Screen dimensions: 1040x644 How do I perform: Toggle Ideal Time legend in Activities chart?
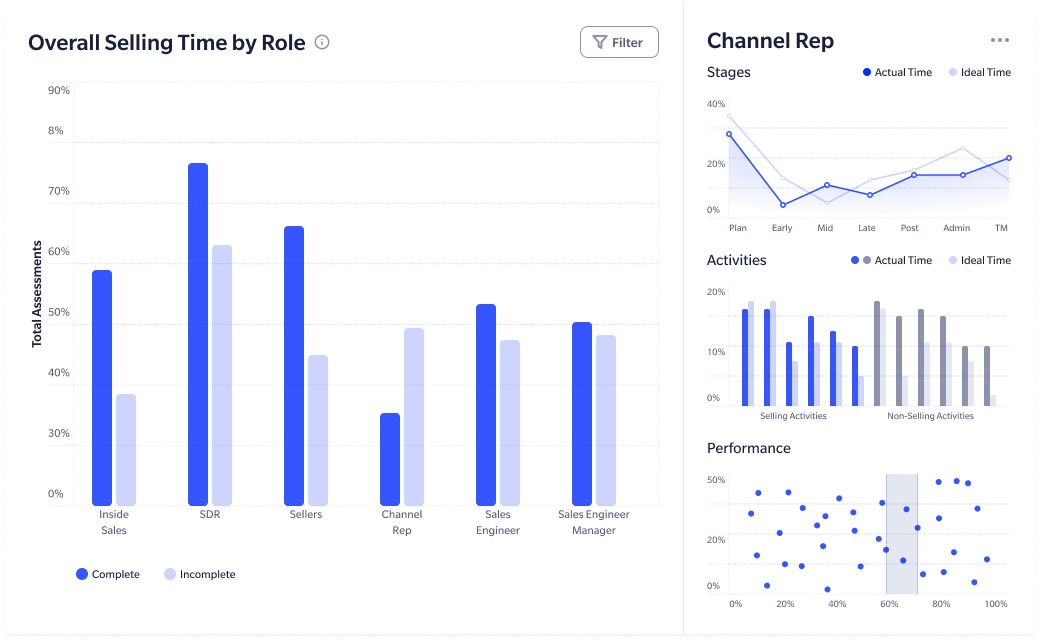click(980, 261)
